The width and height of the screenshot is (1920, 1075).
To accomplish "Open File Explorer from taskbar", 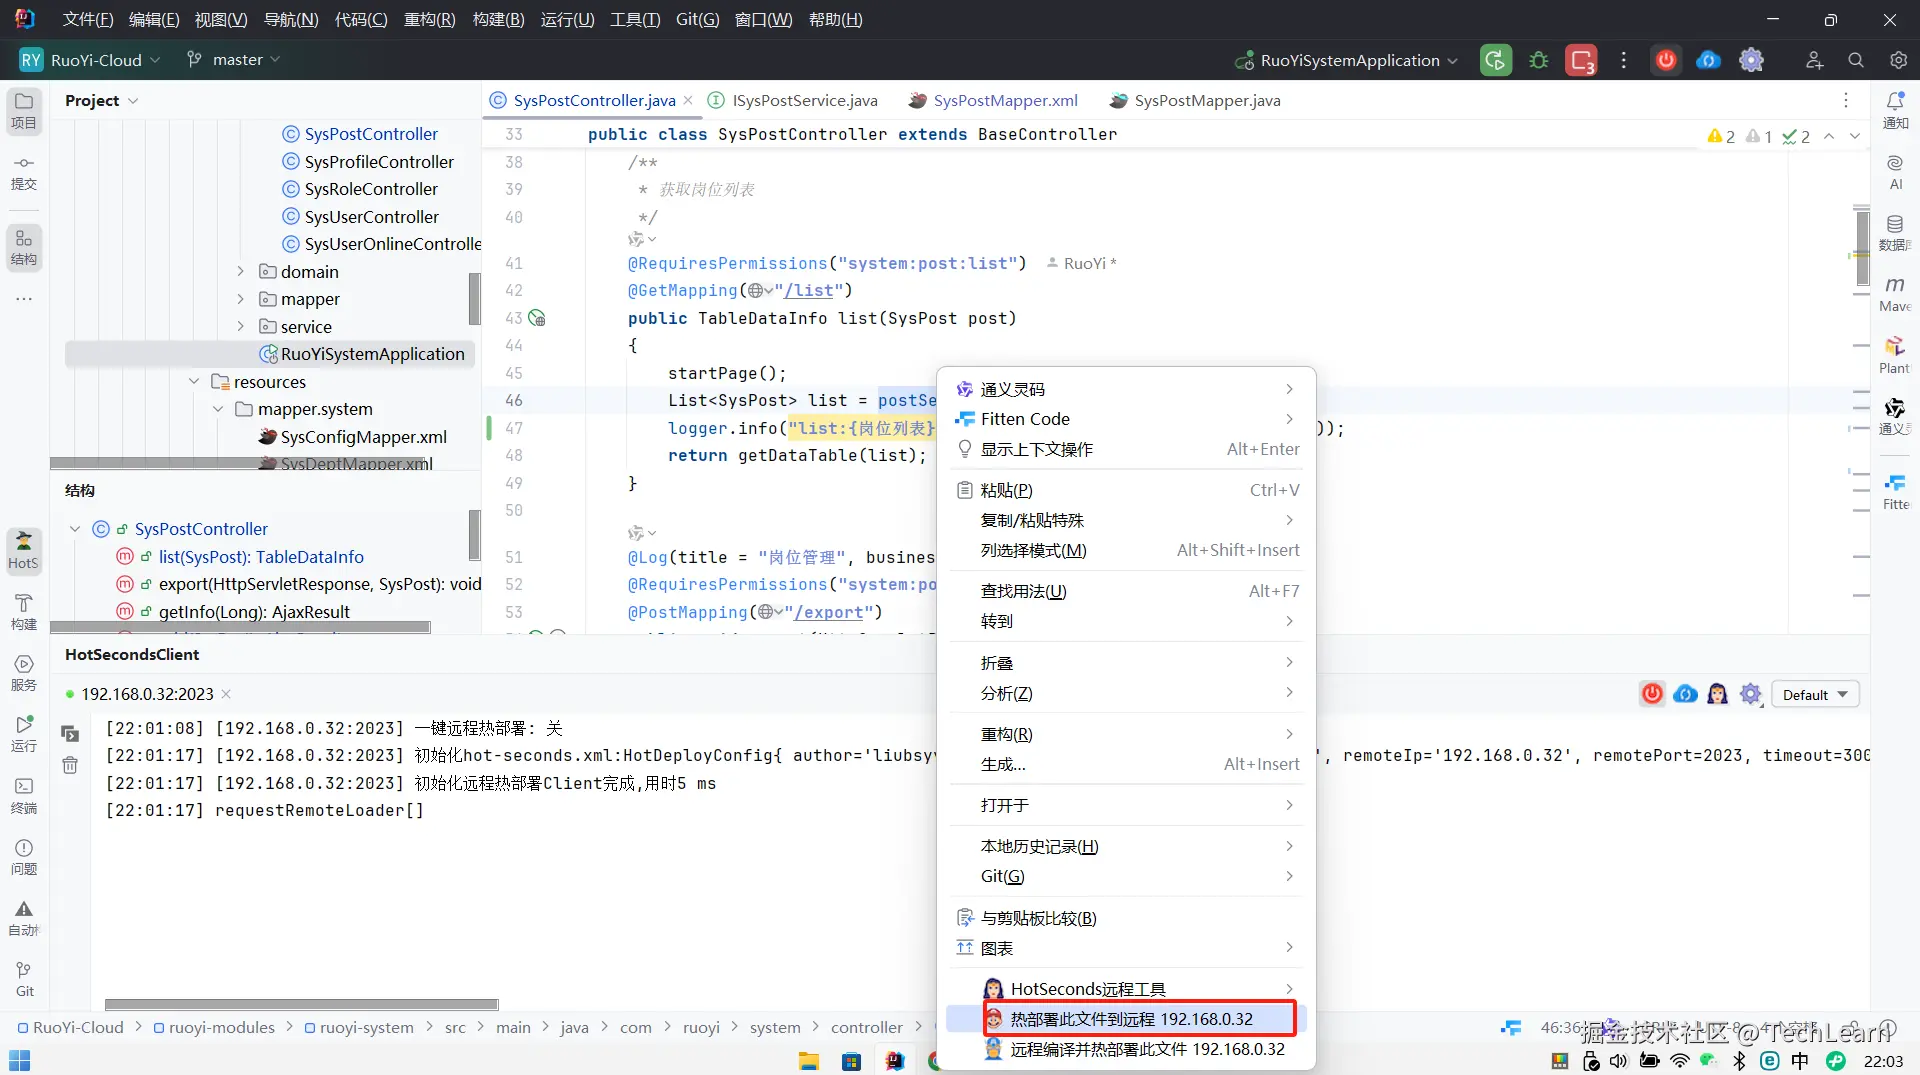I will (x=809, y=1061).
